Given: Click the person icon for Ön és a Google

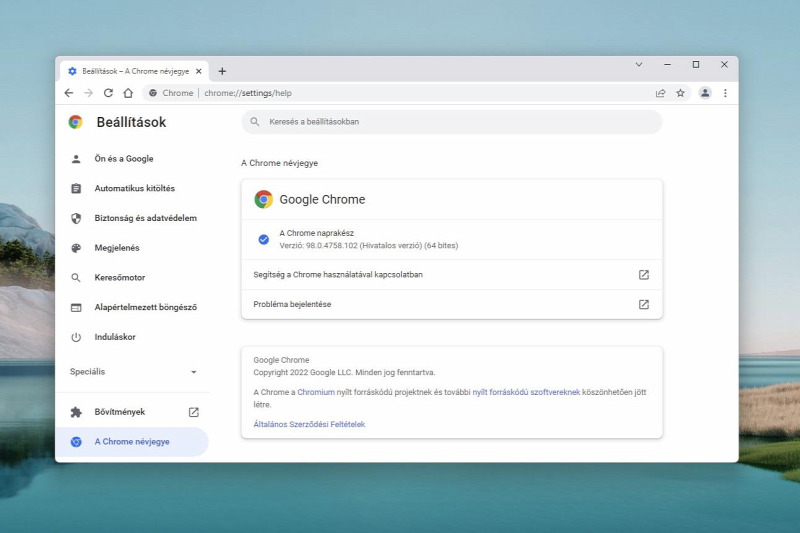Looking at the screenshot, I should (76, 159).
